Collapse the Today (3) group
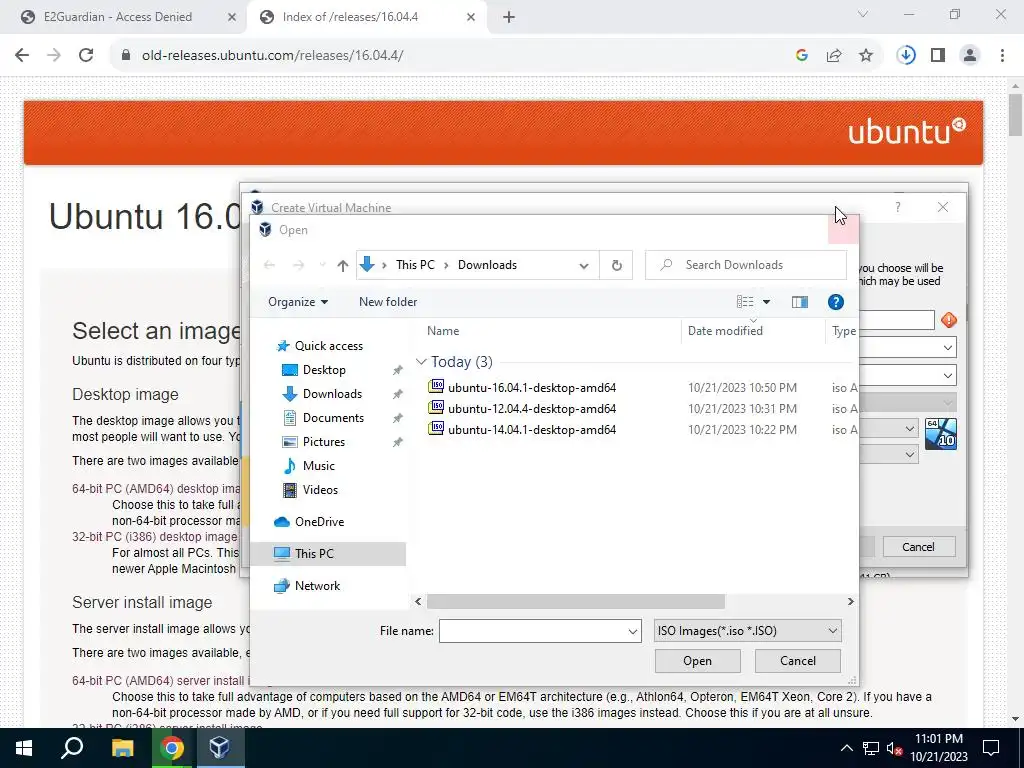This screenshot has width=1024, height=768. click(x=421, y=362)
